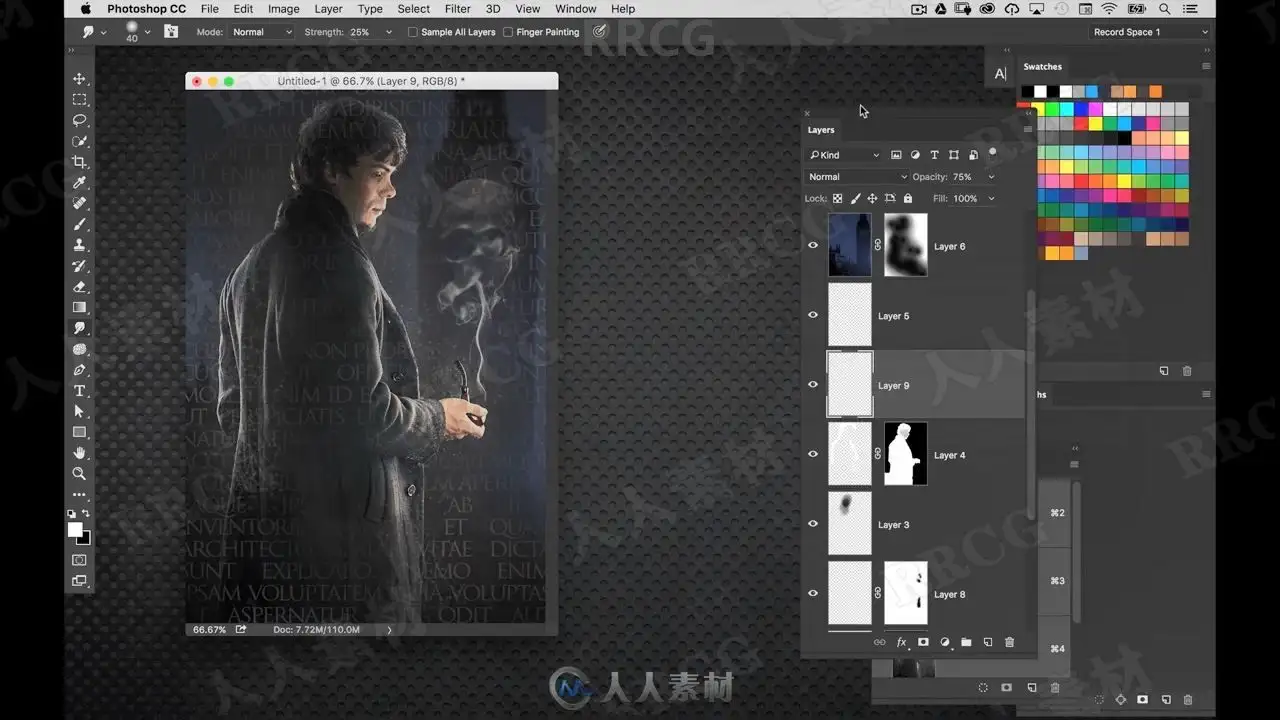The image size is (1280, 720).
Task: Select the Pen tool
Action: click(79, 370)
